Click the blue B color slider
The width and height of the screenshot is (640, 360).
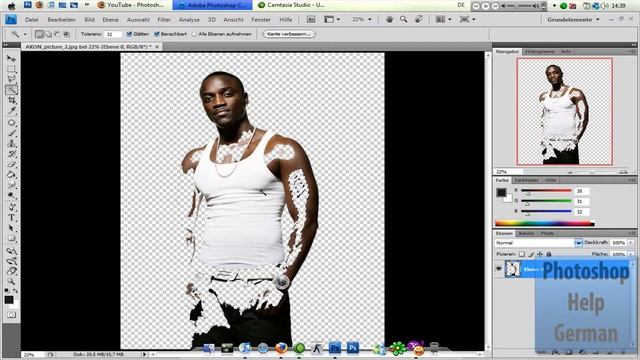[546, 211]
